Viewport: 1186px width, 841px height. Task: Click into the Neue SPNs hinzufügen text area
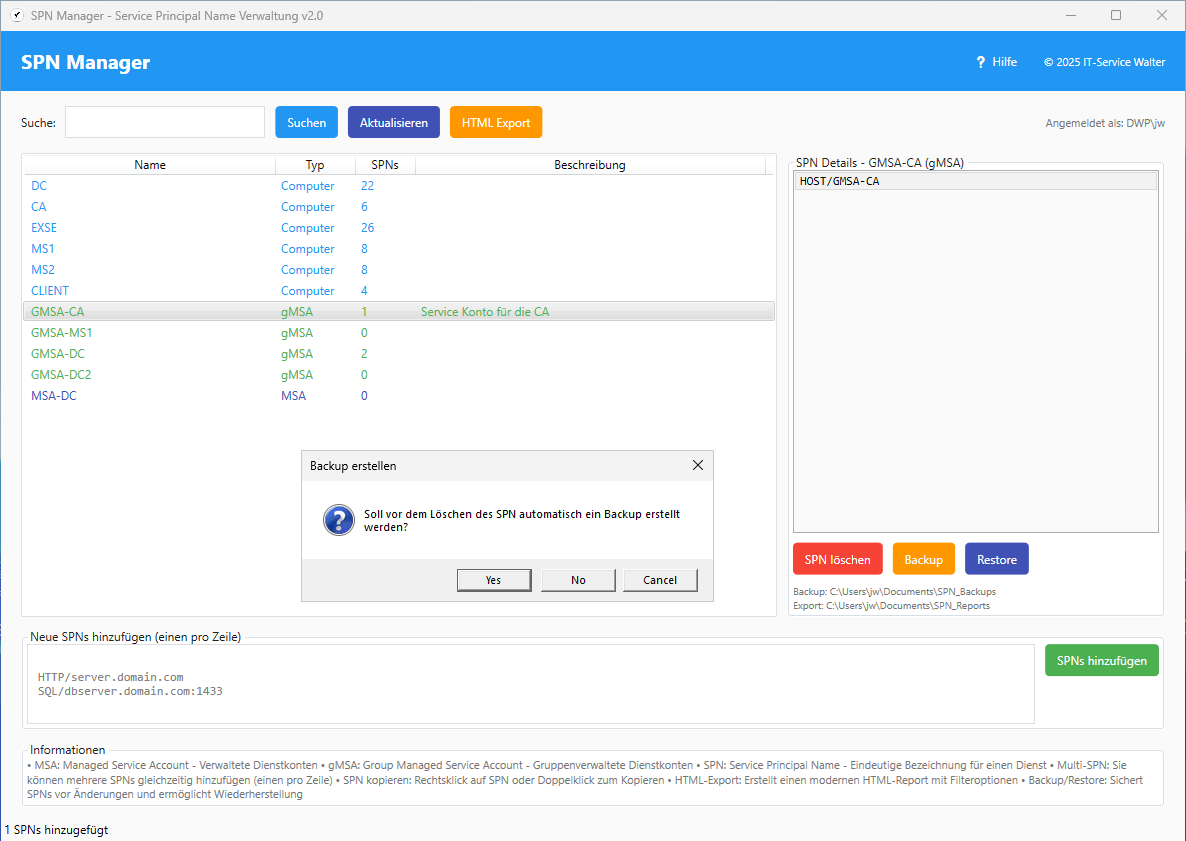click(x=530, y=684)
